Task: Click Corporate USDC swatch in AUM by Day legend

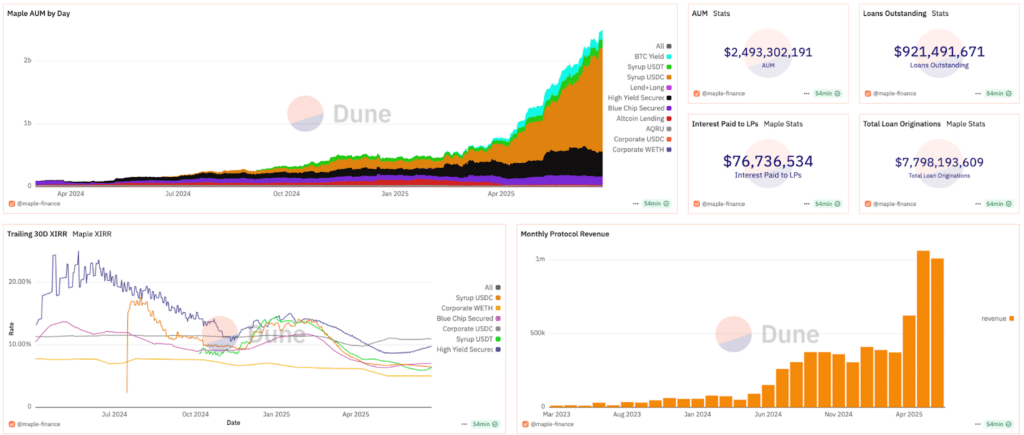Action: [x=669, y=139]
